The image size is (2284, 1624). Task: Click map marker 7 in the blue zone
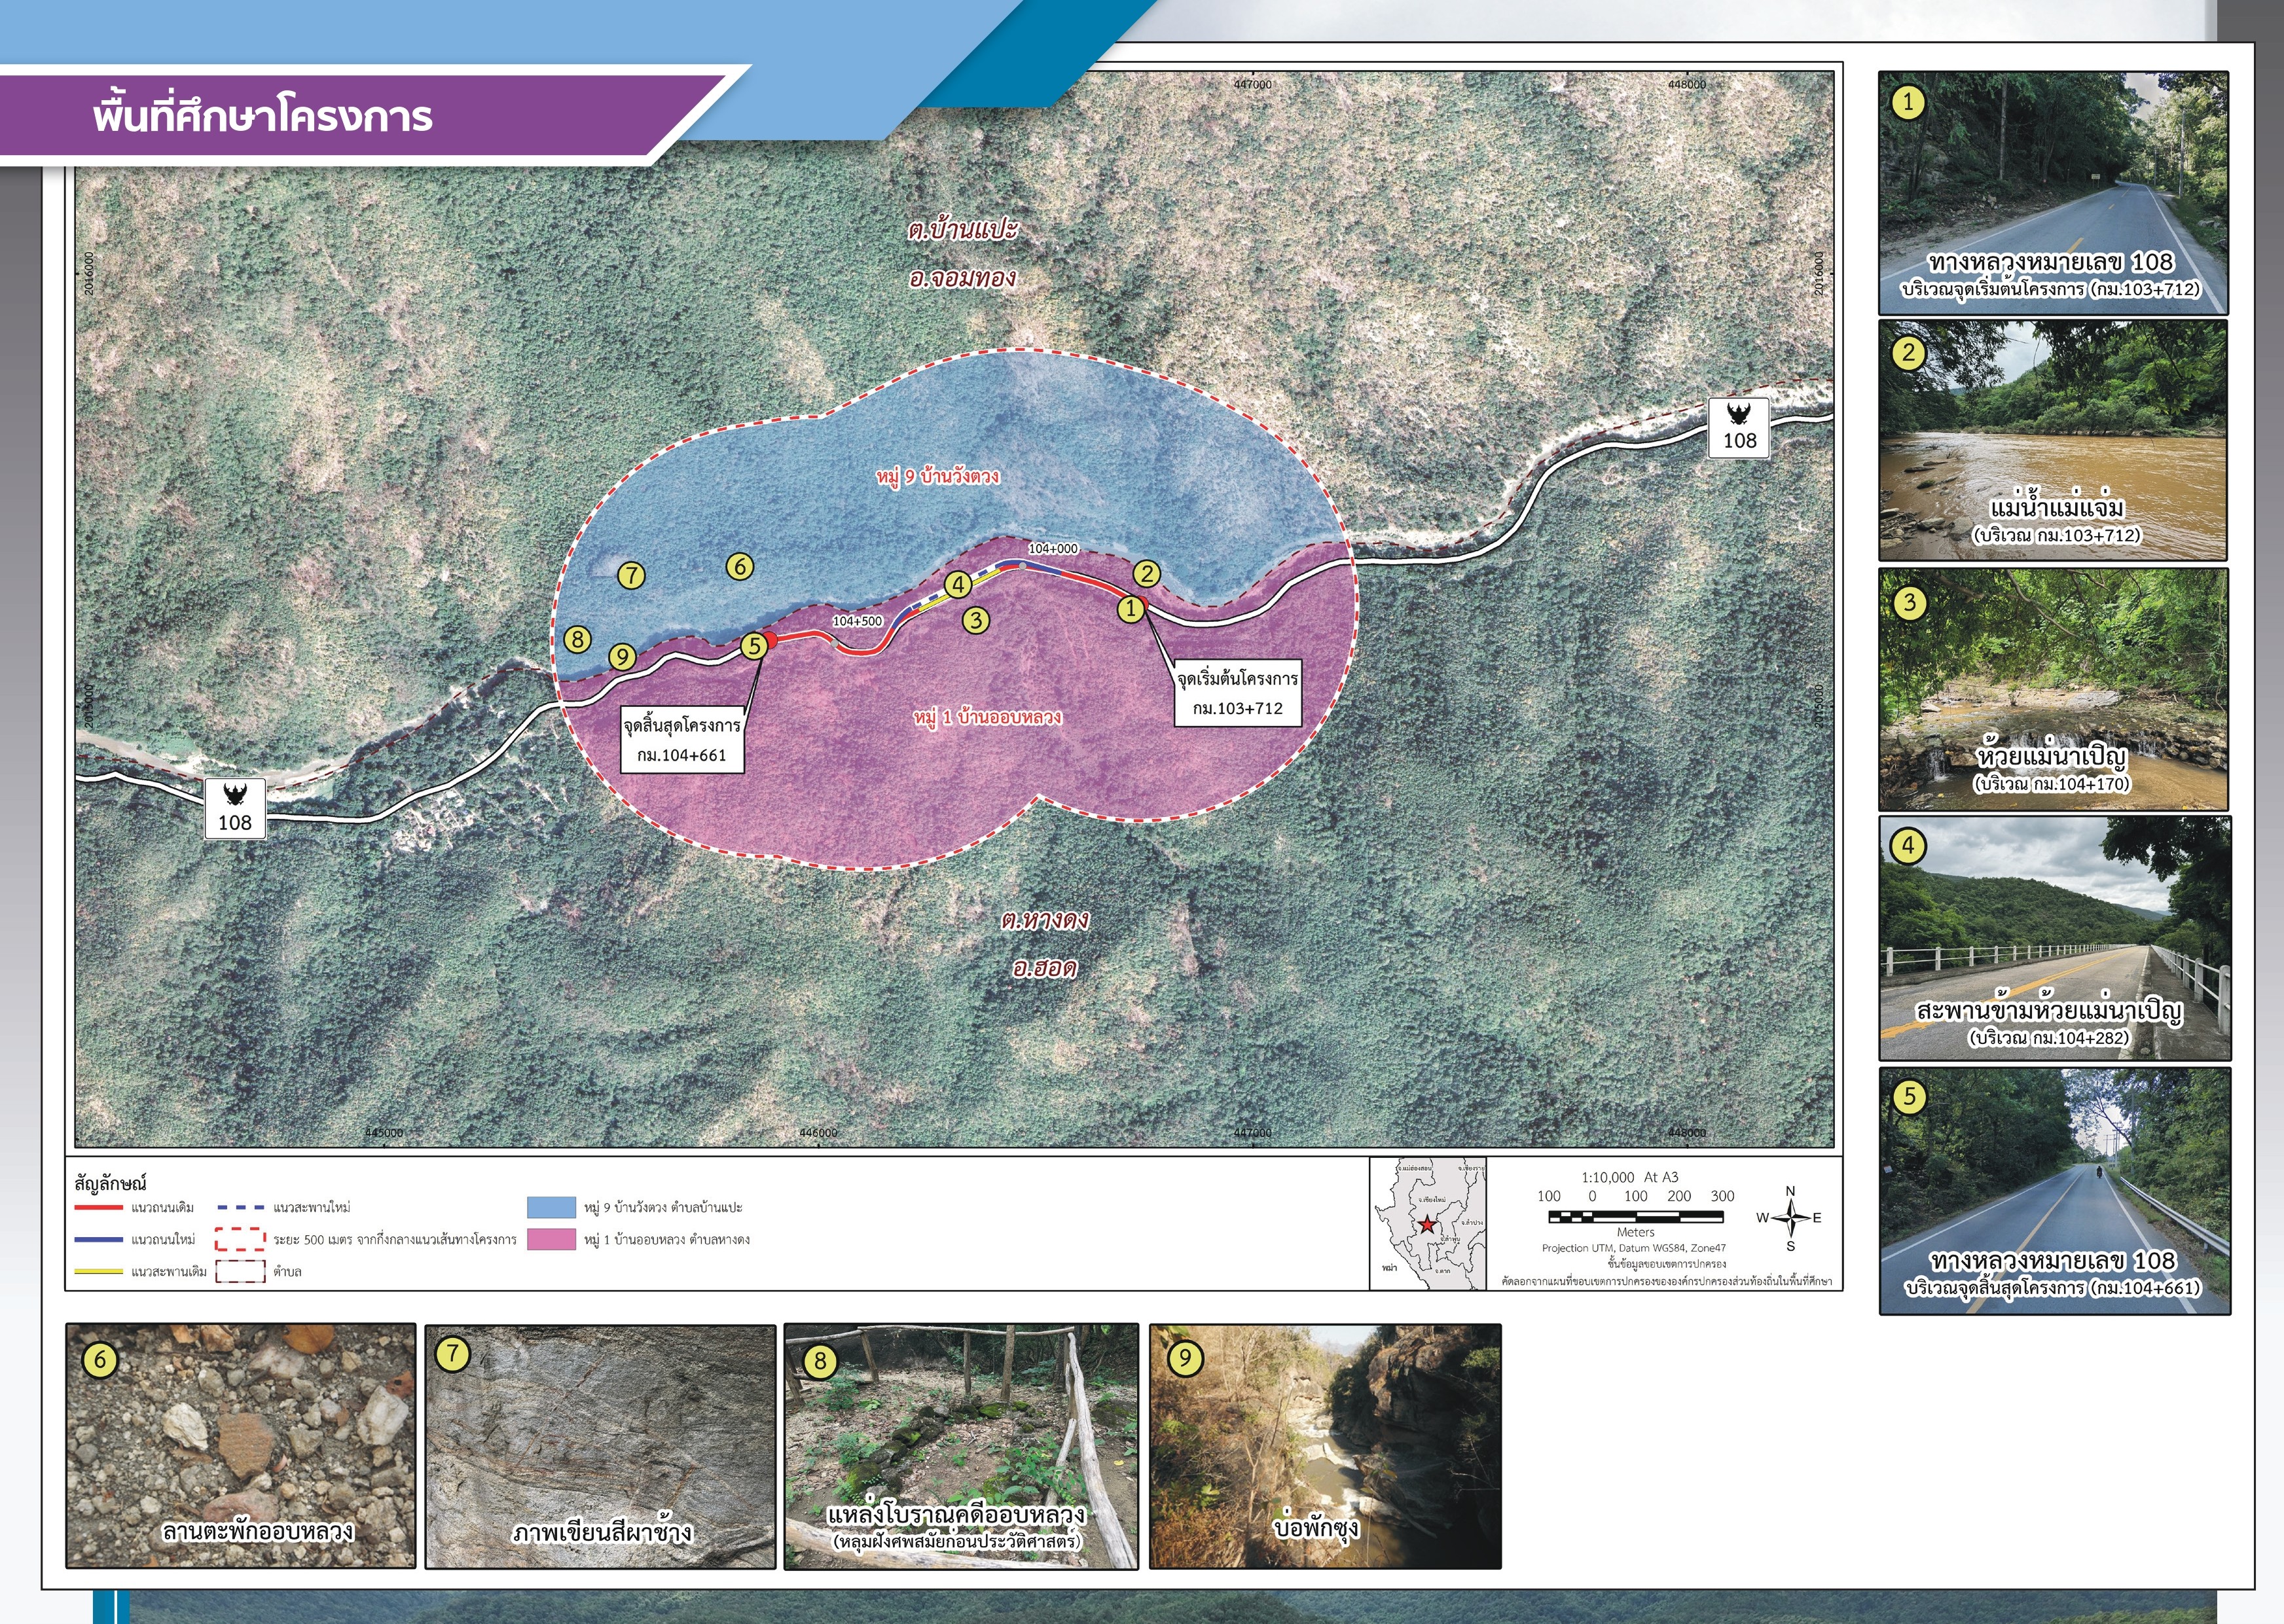[631, 576]
